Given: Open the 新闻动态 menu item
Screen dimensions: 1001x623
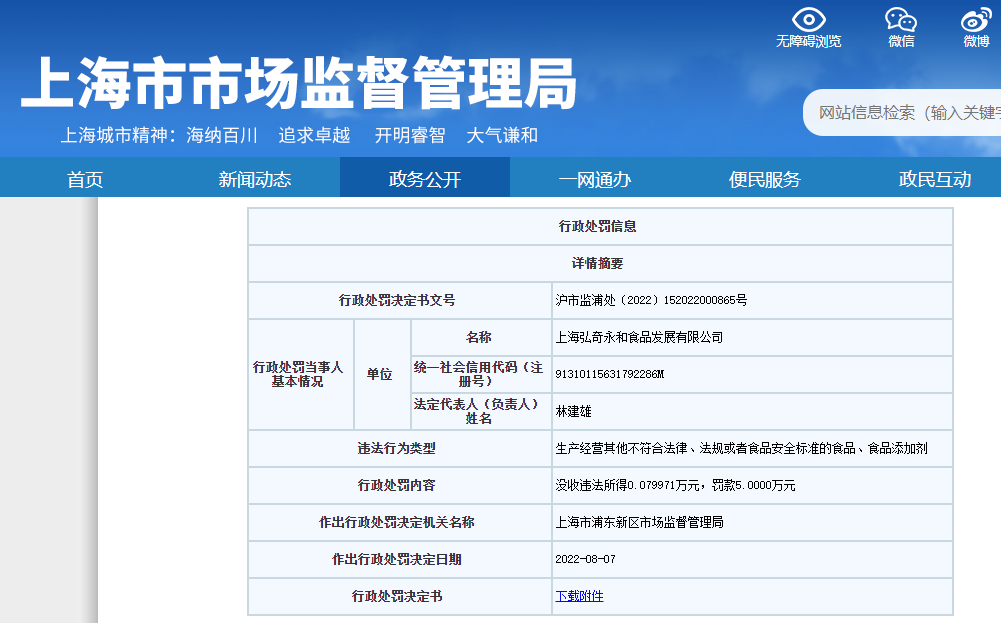Looking at the screenshot, I should 255,179.
